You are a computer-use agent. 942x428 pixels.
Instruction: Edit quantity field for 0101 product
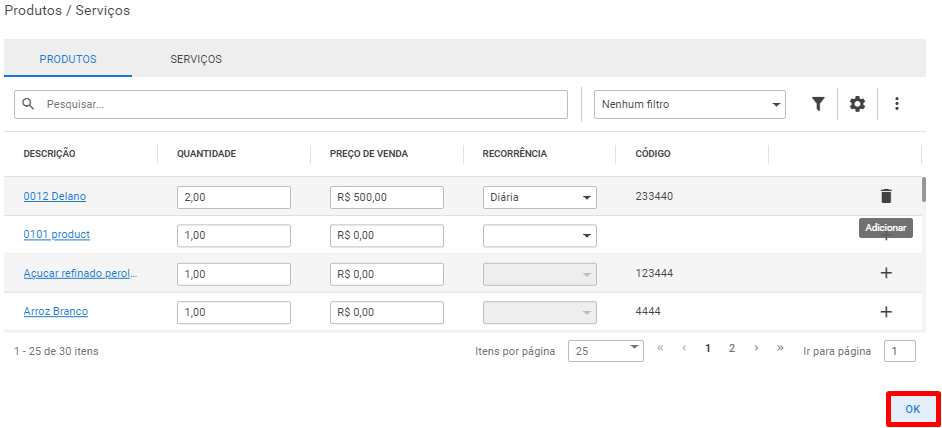[x=234, y=236]
